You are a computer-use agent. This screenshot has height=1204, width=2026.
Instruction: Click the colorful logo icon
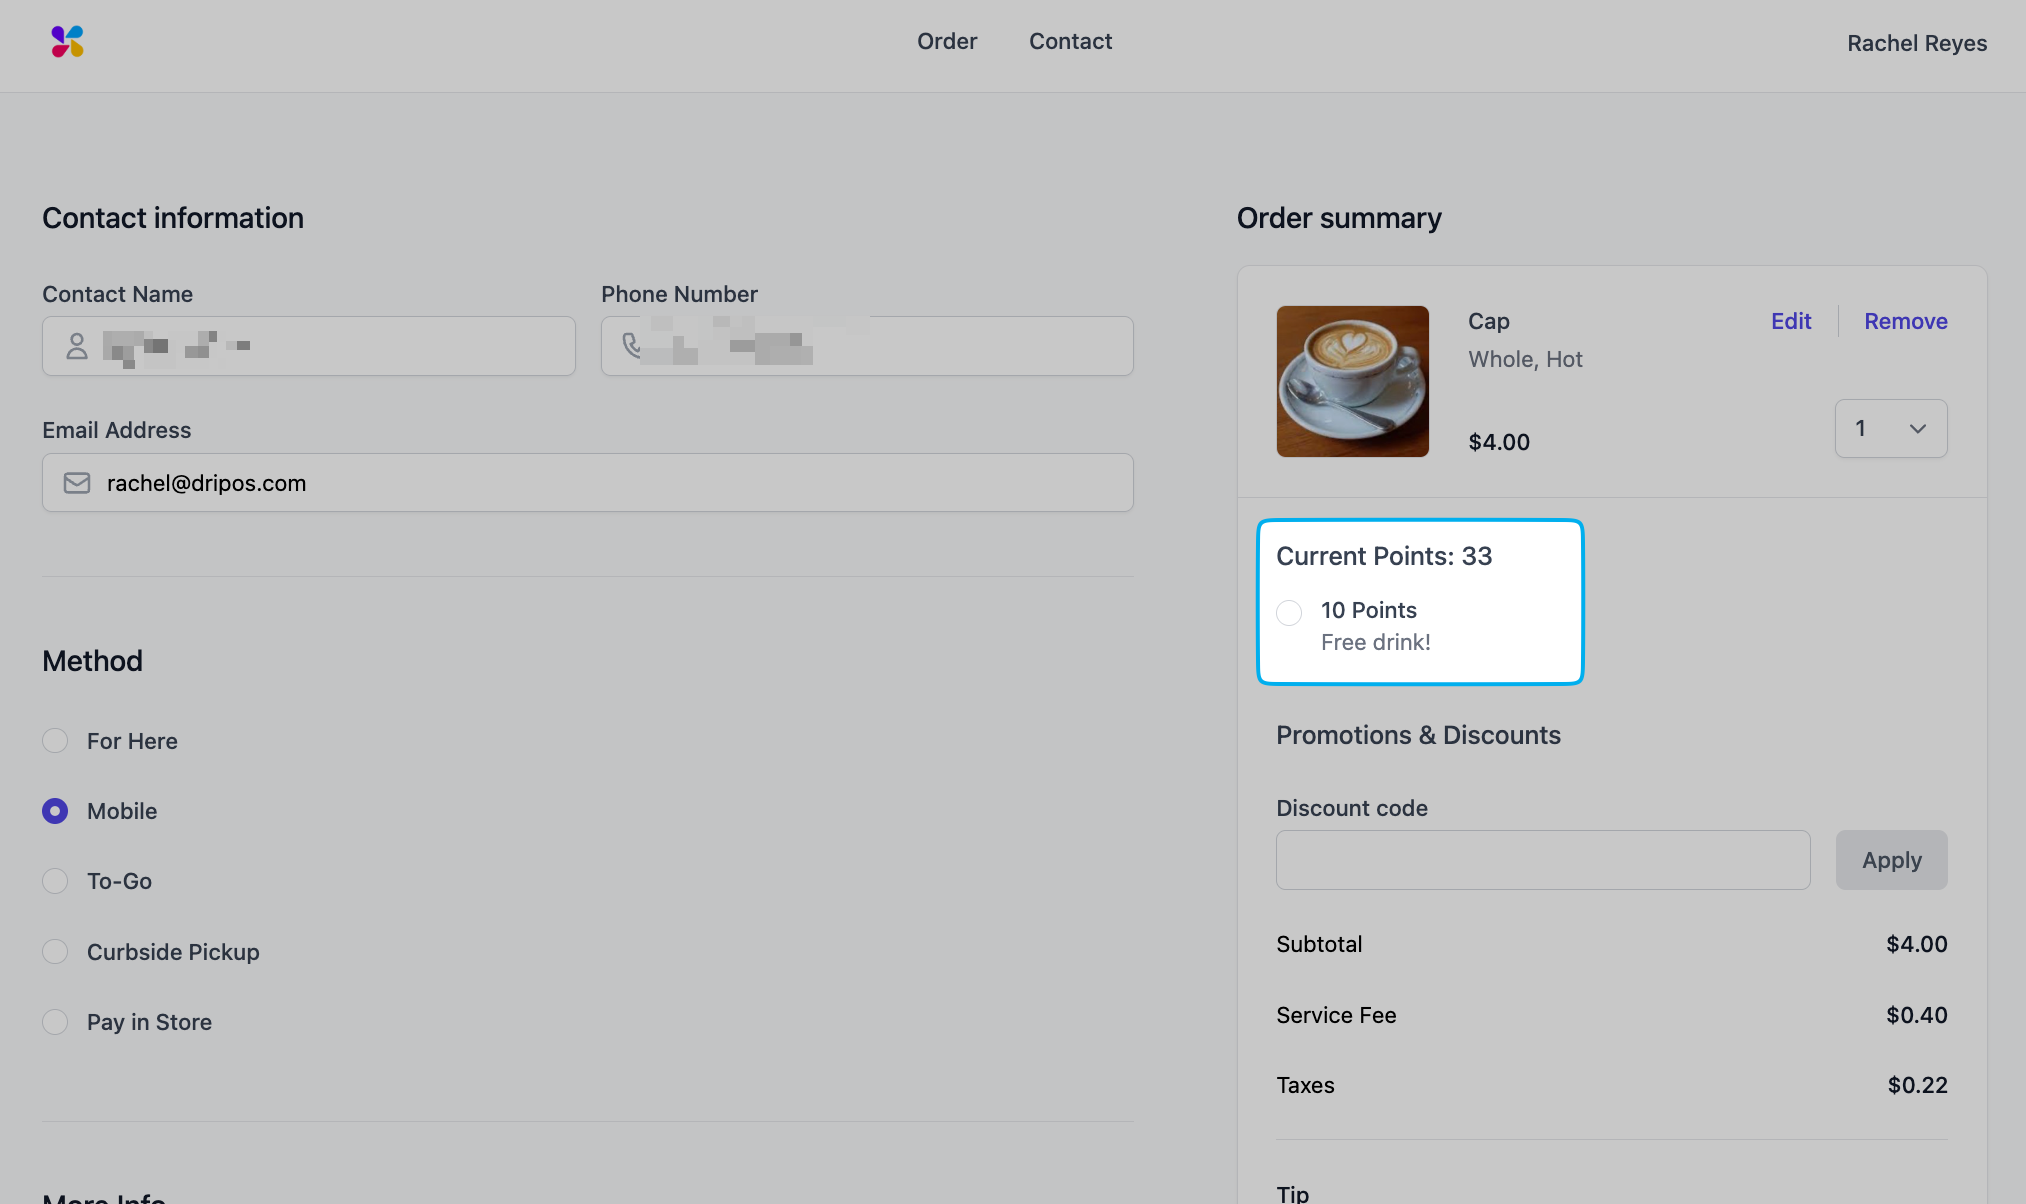[x=67, y=42]
